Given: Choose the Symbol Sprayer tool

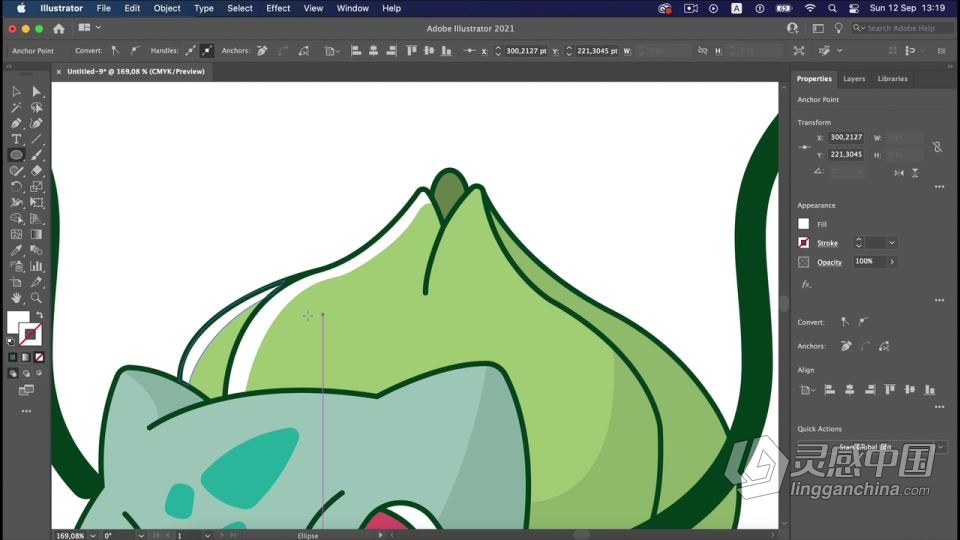Looking at the screenshot, I should [17, 266].
